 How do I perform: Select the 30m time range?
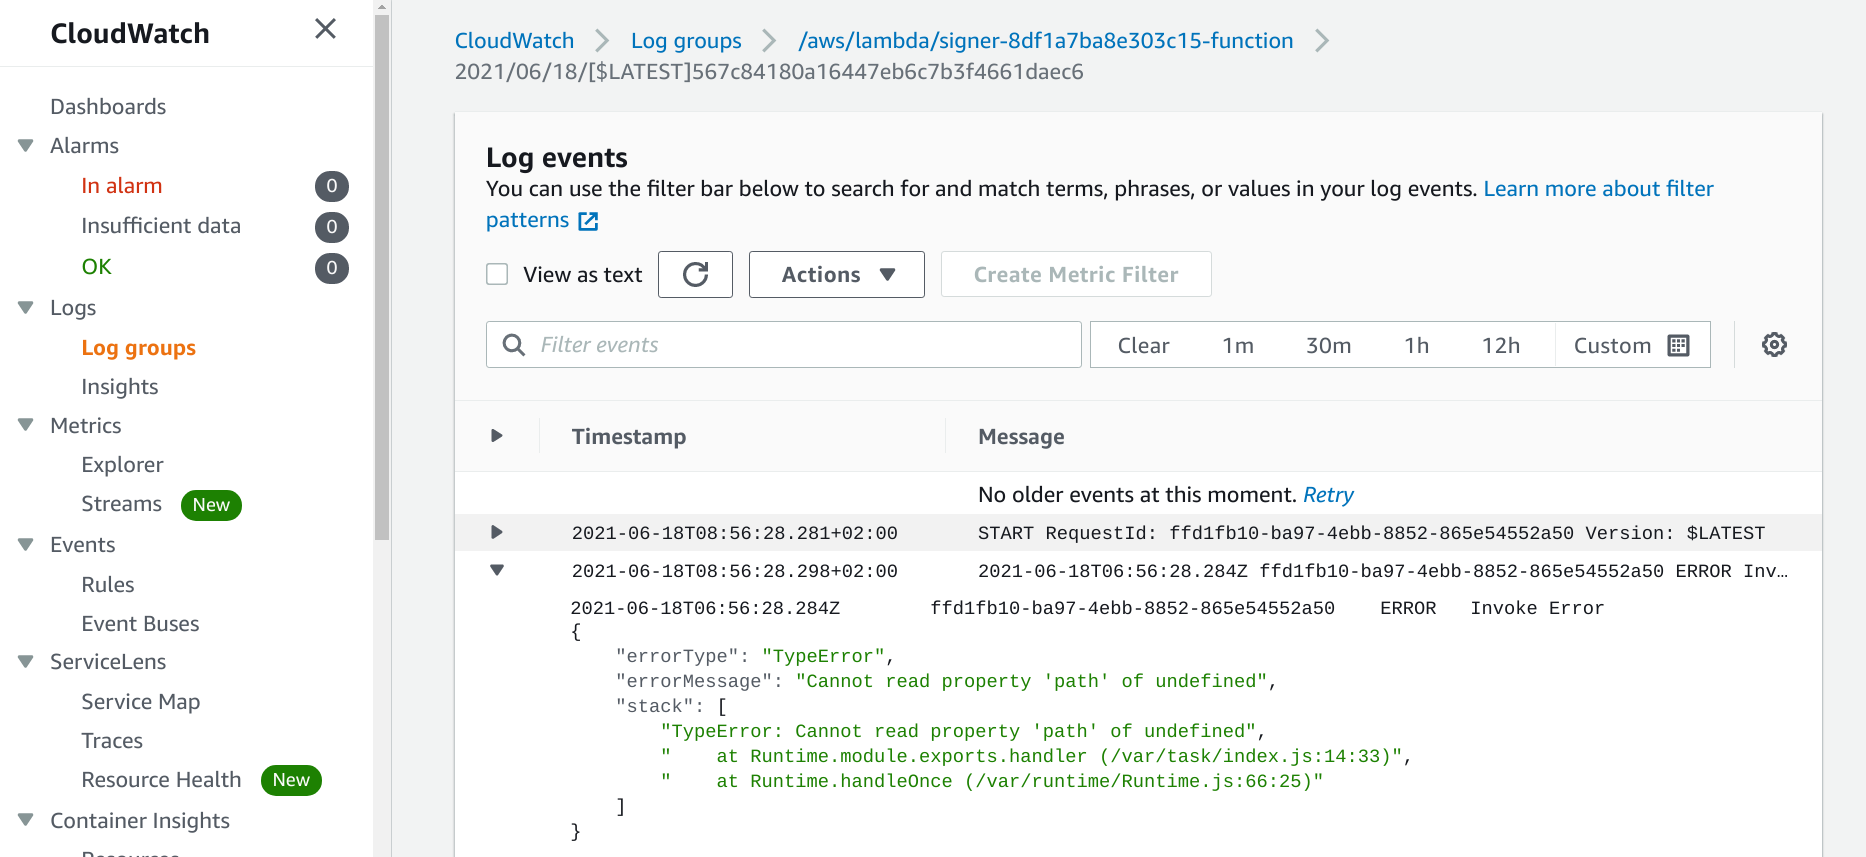(x=1328, y=345)
